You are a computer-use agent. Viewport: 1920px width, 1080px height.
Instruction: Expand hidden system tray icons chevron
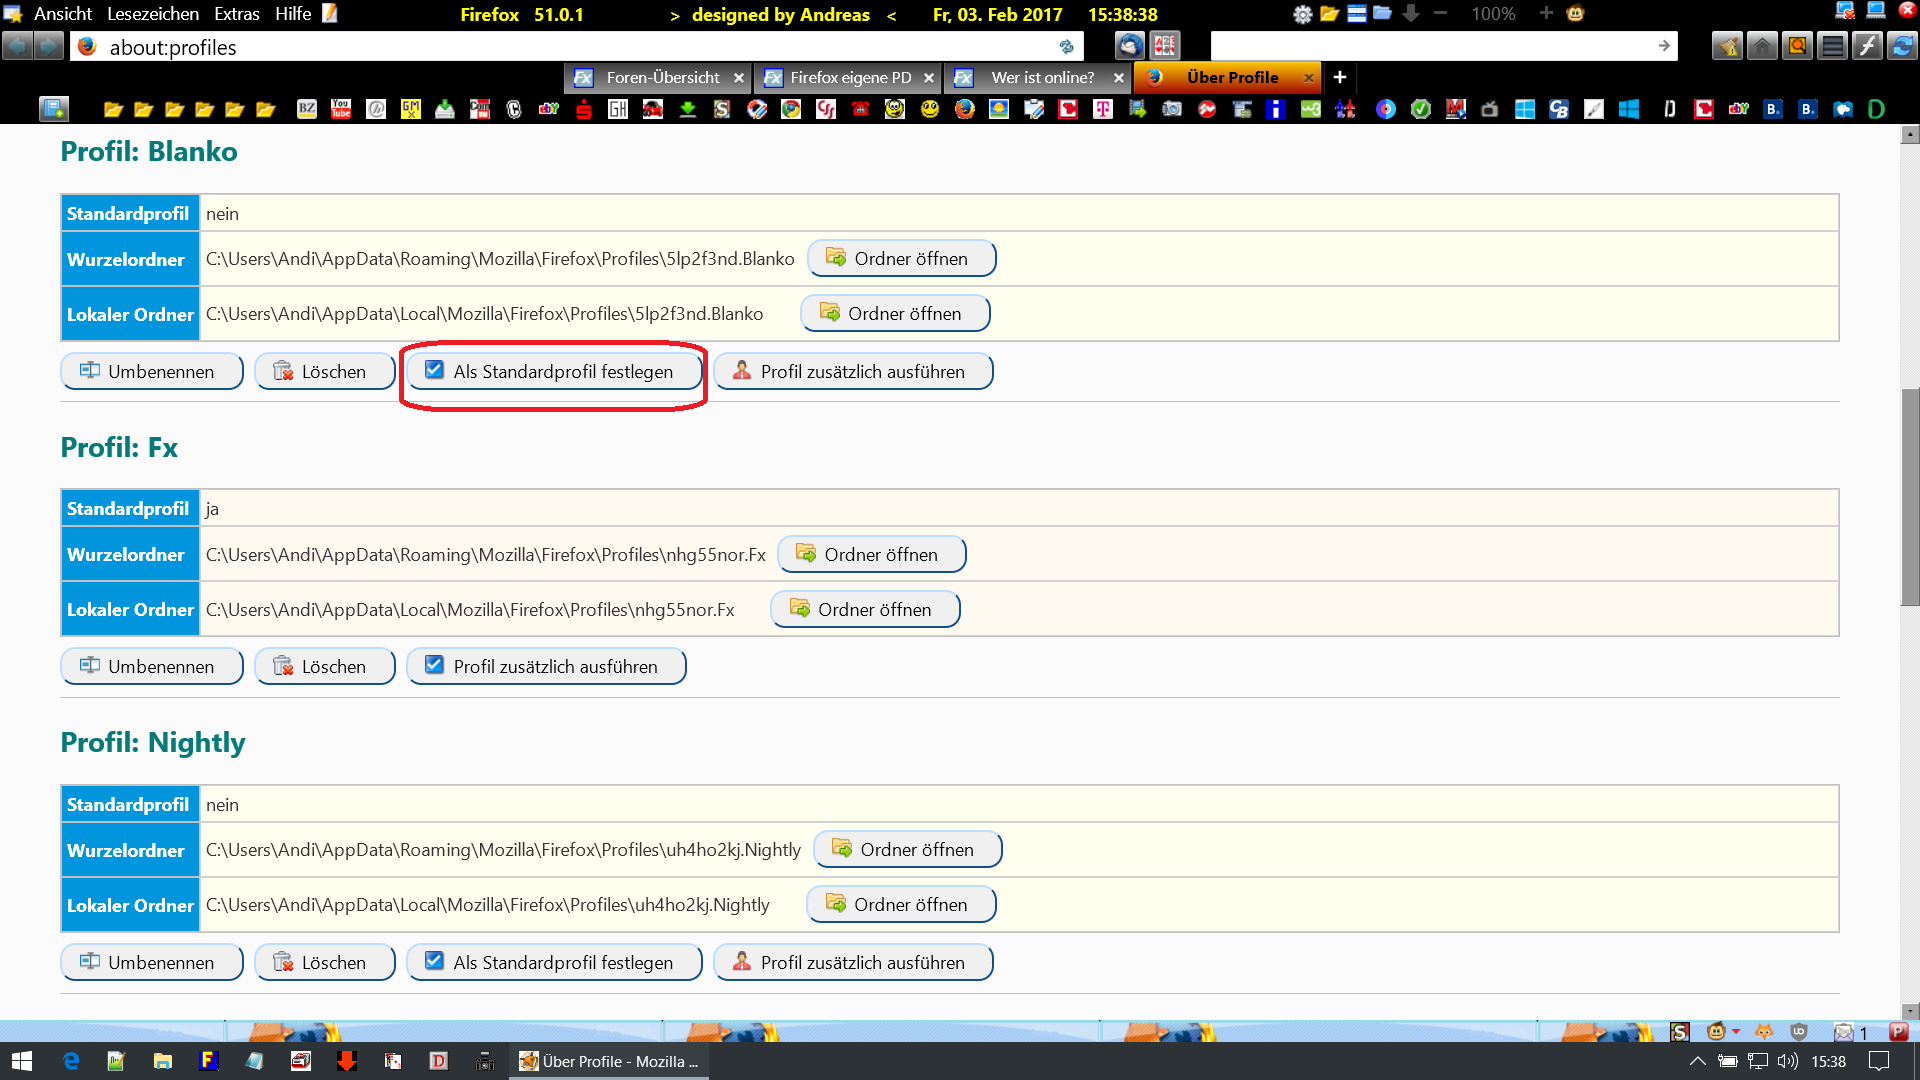click(x=1697, y=1061)
